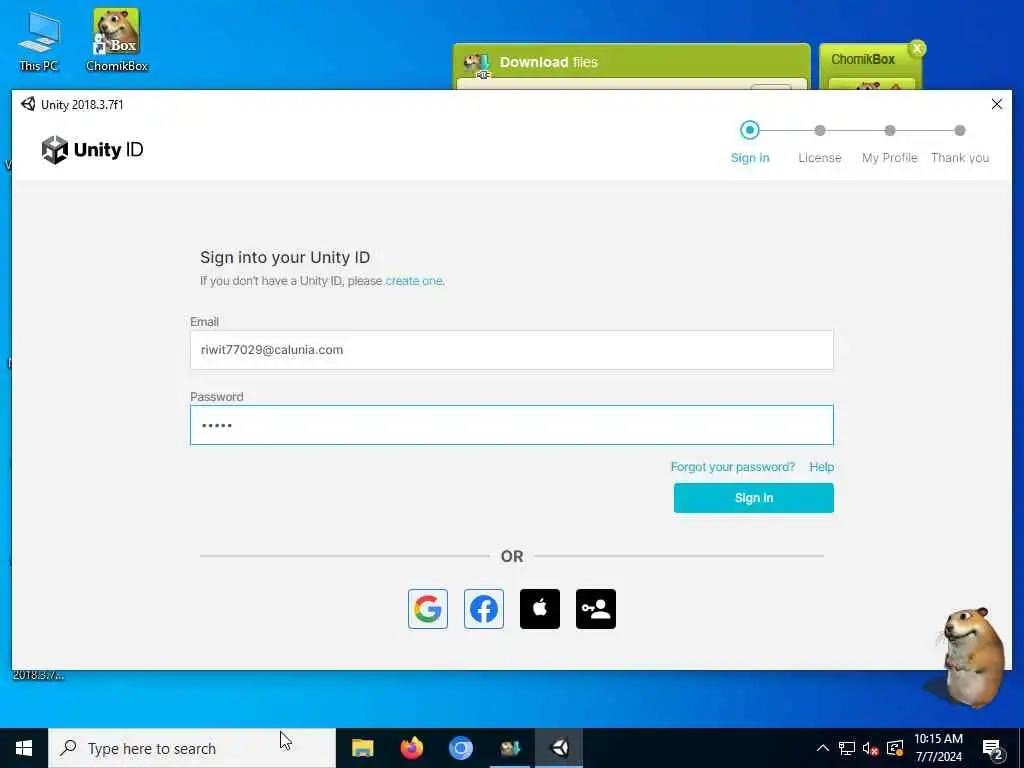This screenshot has width=1024, height=768.
Task: Sign in with Google icon
Action: [x=428, y=609]
